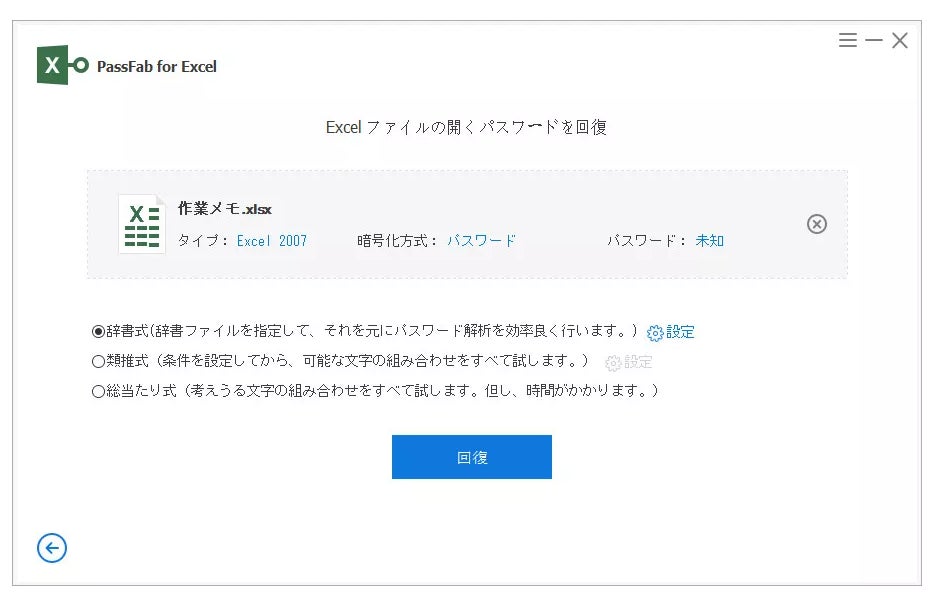This screenshot has height=594, width=944.
Task: Click the パスワード encryption method value
Action: pos(481,241)
